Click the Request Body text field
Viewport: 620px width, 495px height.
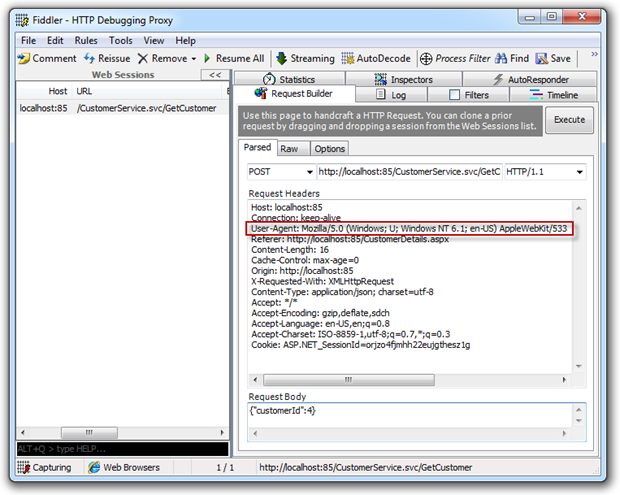coord(409,416)
